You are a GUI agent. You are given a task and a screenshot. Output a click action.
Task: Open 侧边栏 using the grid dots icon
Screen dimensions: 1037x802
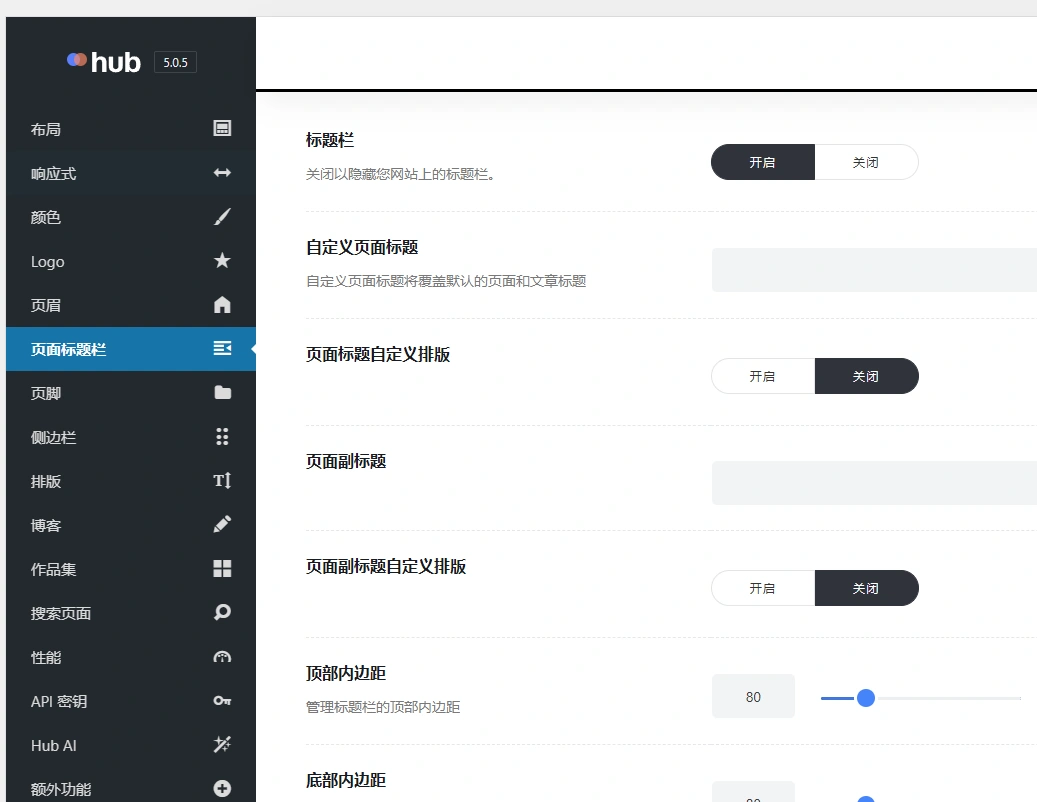pos(222,437)
